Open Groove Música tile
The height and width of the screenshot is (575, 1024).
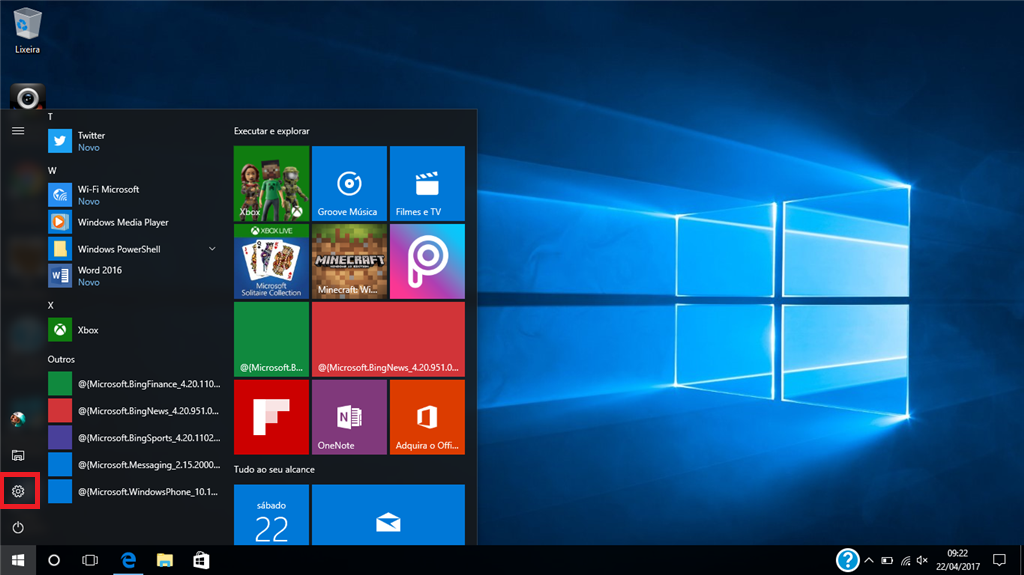(349, 184)
